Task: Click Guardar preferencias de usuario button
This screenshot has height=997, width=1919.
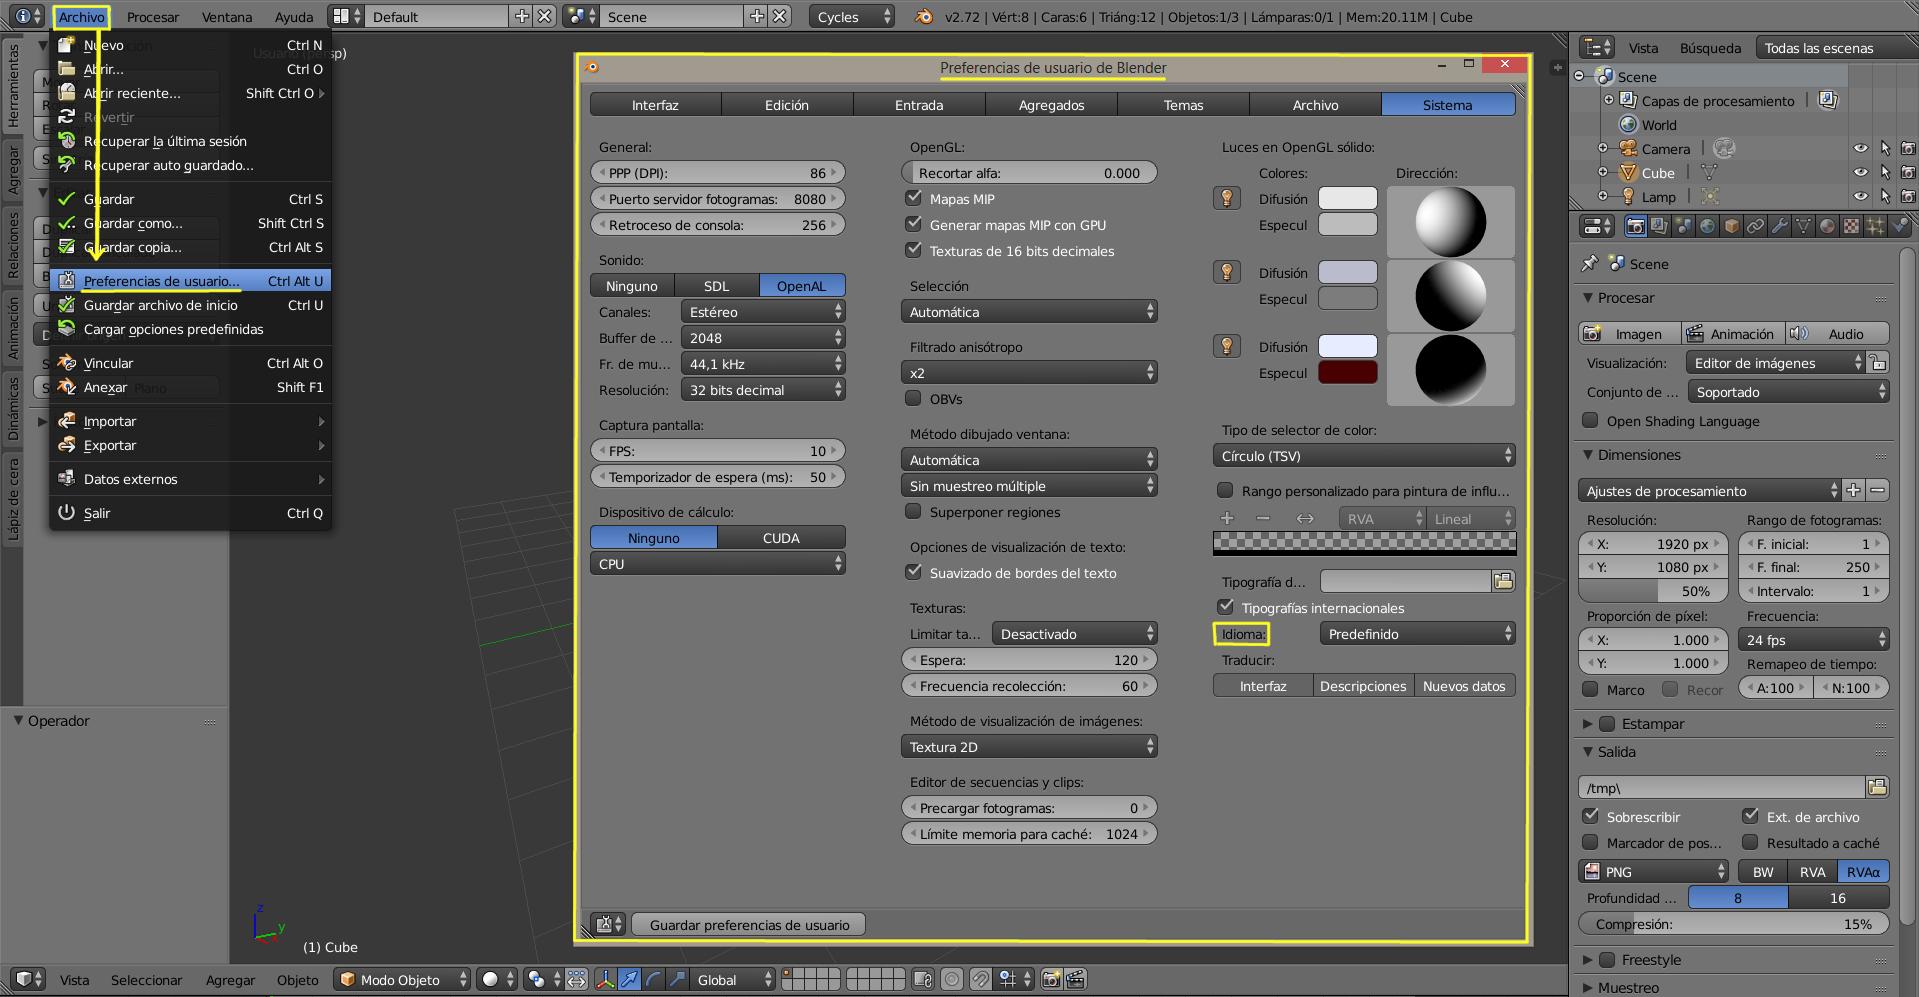Action: pyautogui.click(x=749, y=925)
